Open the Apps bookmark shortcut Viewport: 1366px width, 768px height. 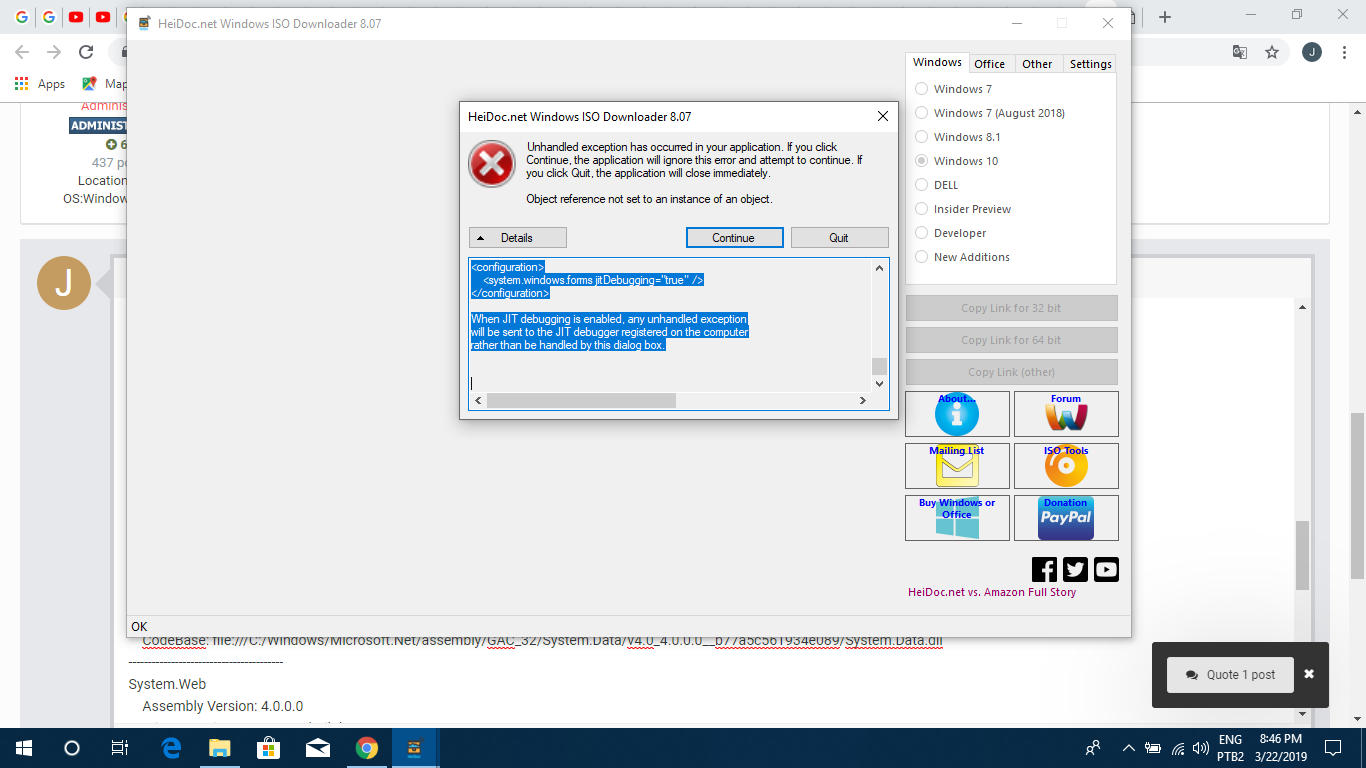point(40,84)
